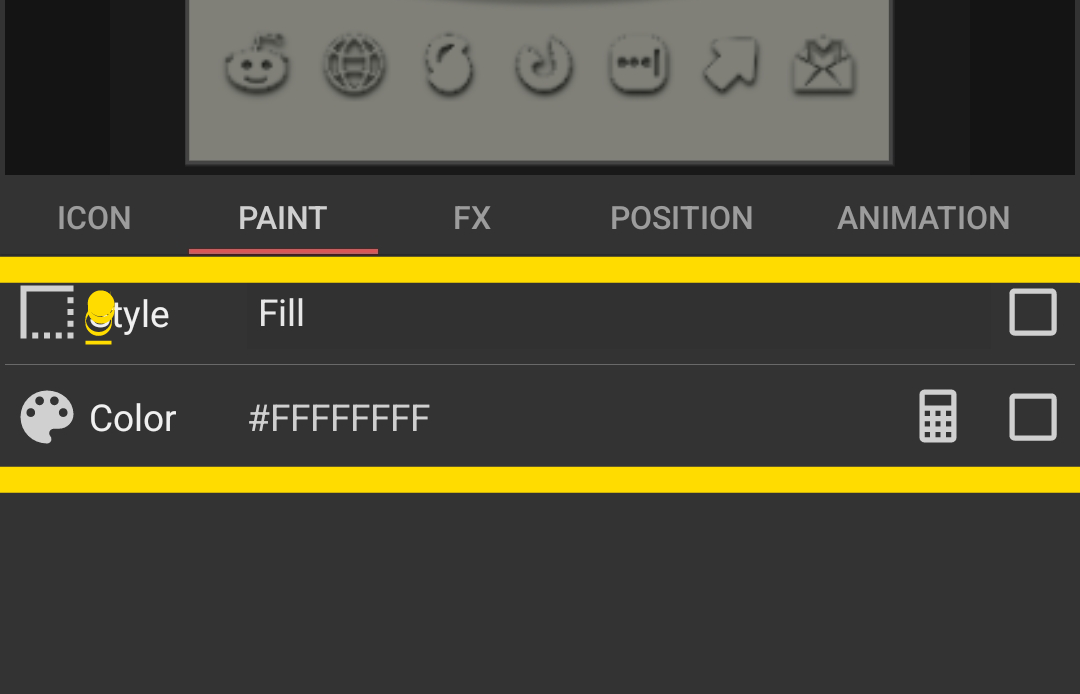Select the PAINT tab
Screen dimensions: 1080x694
click(283, 218)
